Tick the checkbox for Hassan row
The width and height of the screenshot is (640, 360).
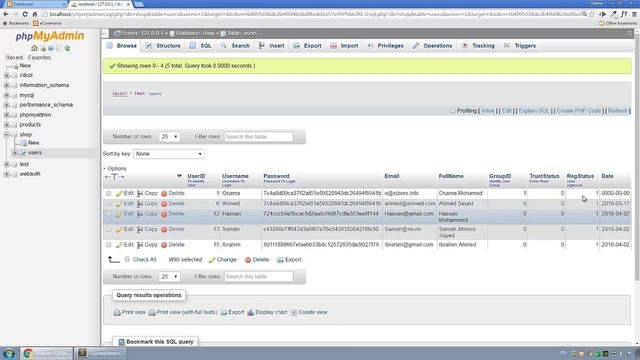coord(109,214)
